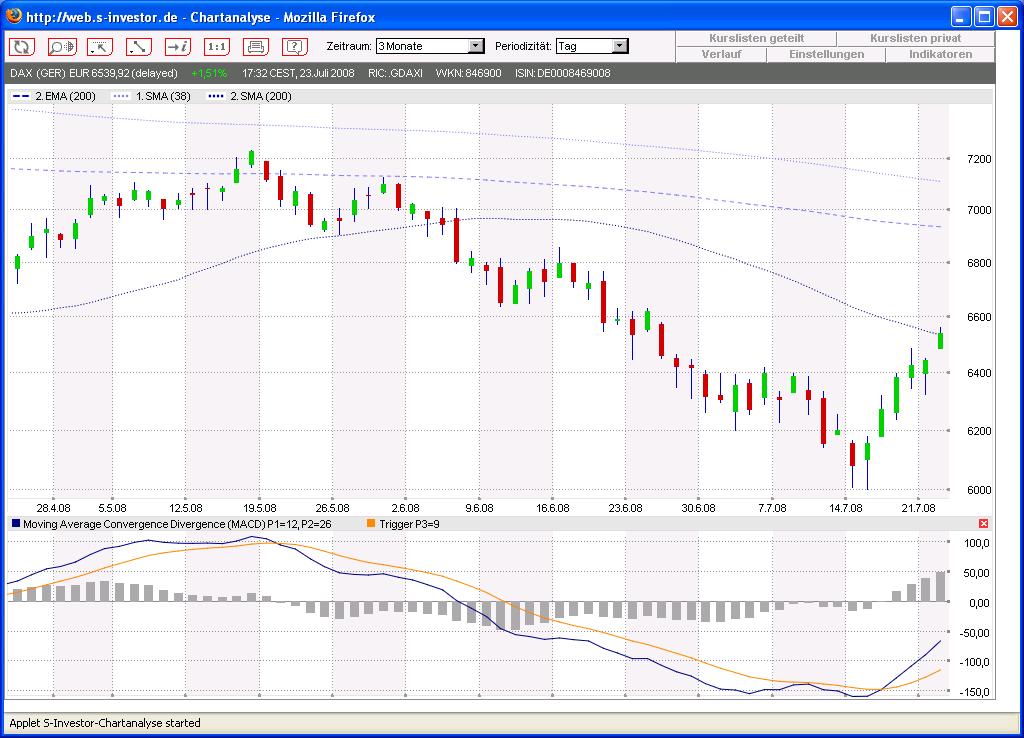Select the magnifier zoom tool
This screenshot has width=1024, height=738.
click(x=61, y=46)
